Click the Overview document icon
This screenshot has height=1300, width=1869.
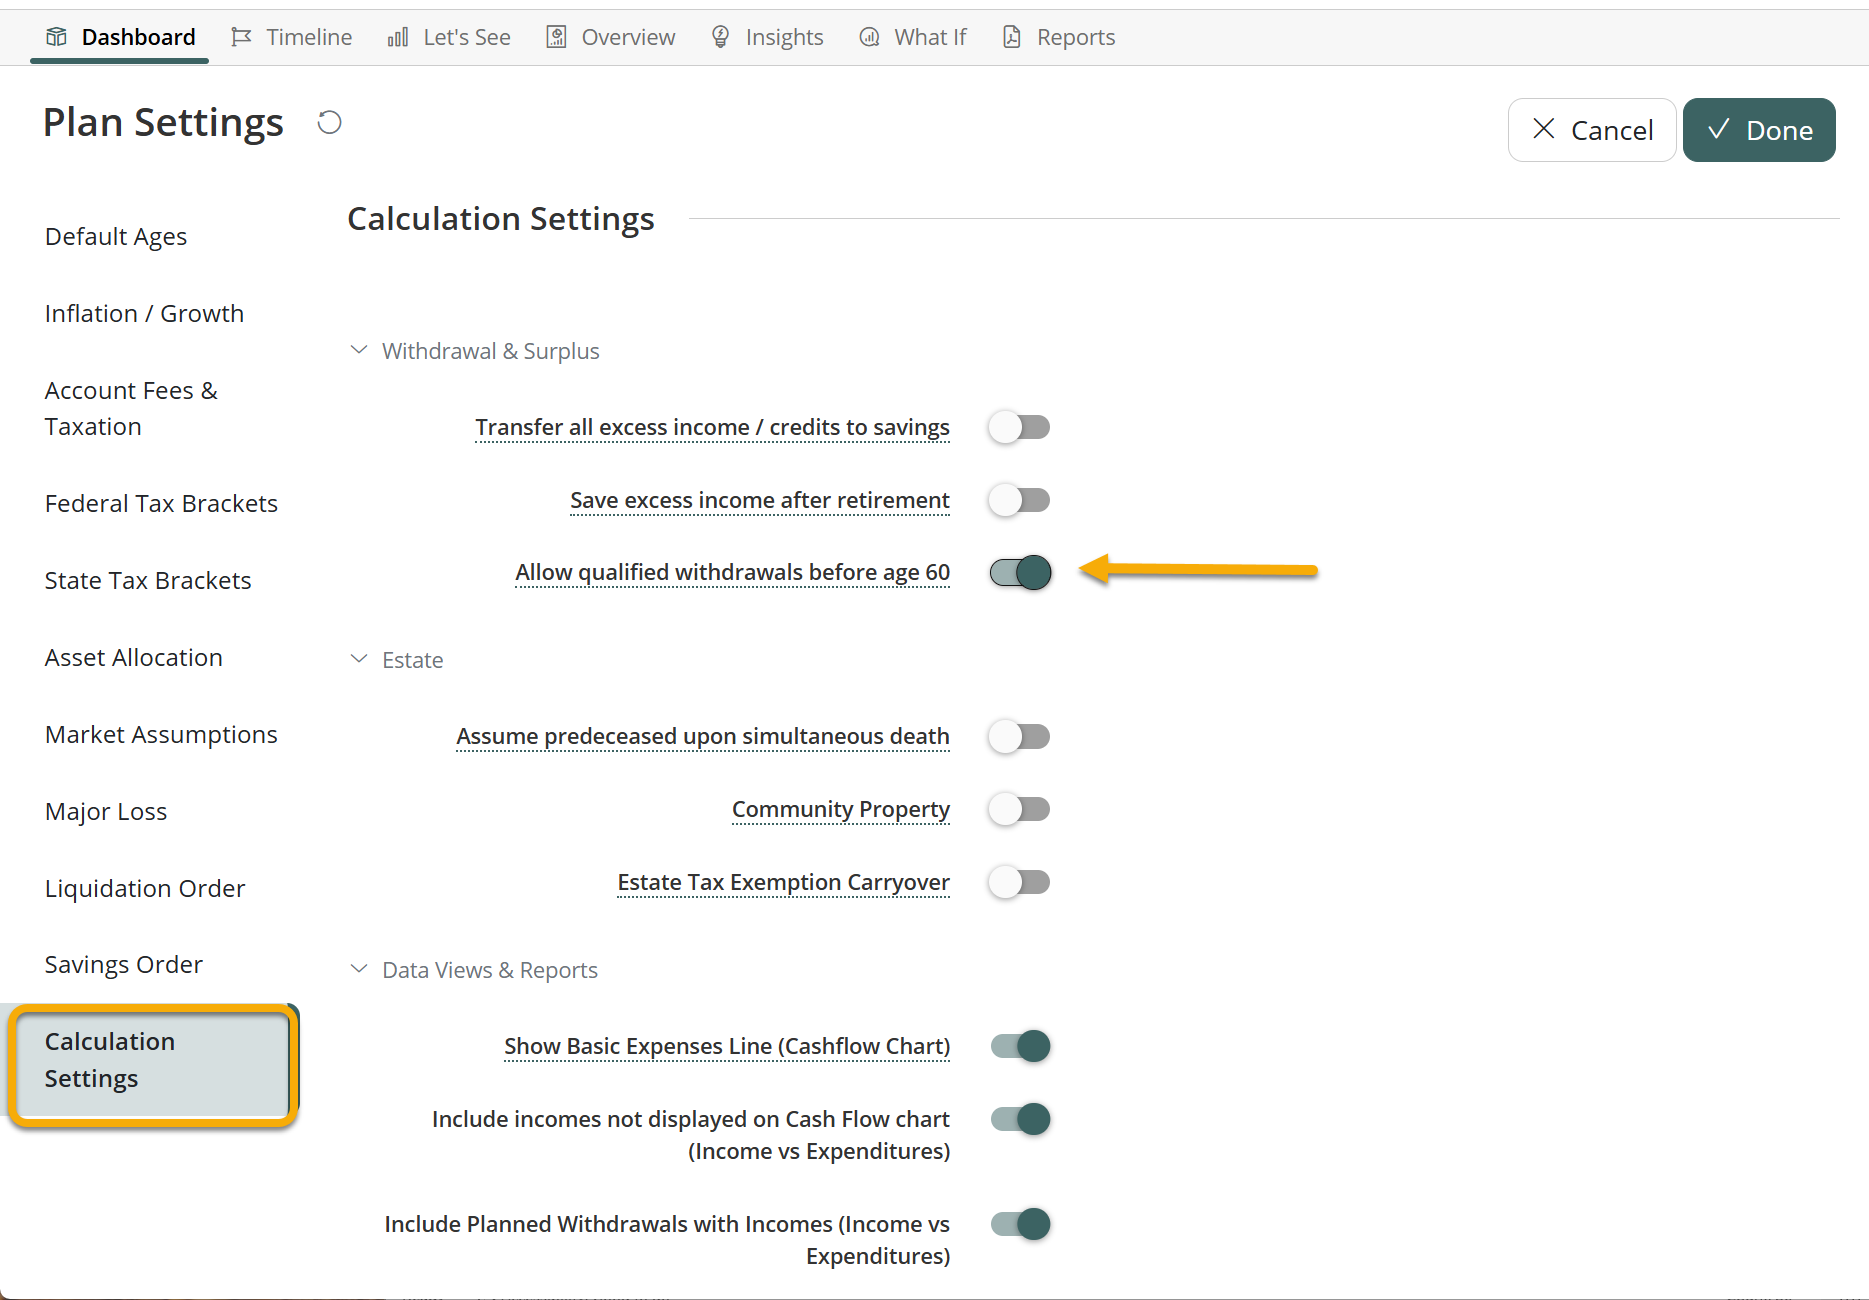556,37
